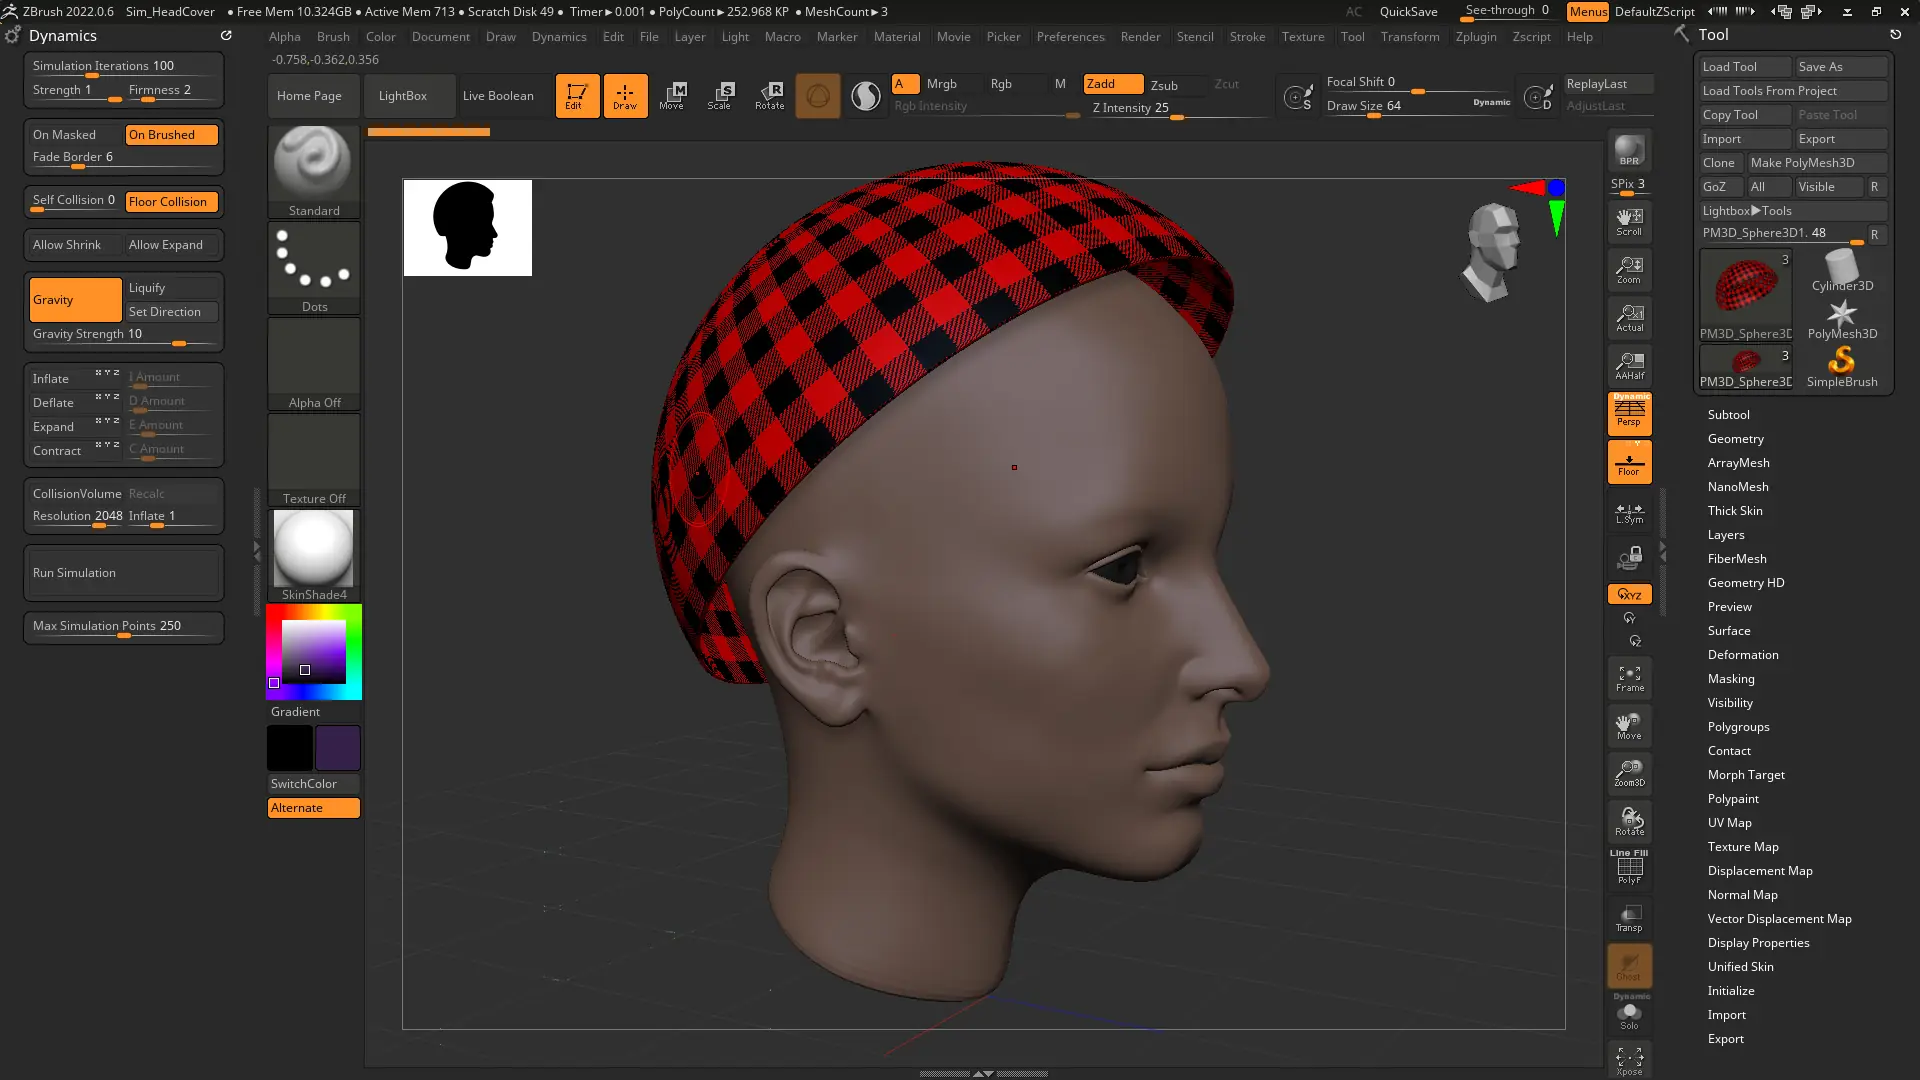This screenshot has width=1920, height=1080.
Task: Select the Move transform tool icon
Action: point(672,96)
